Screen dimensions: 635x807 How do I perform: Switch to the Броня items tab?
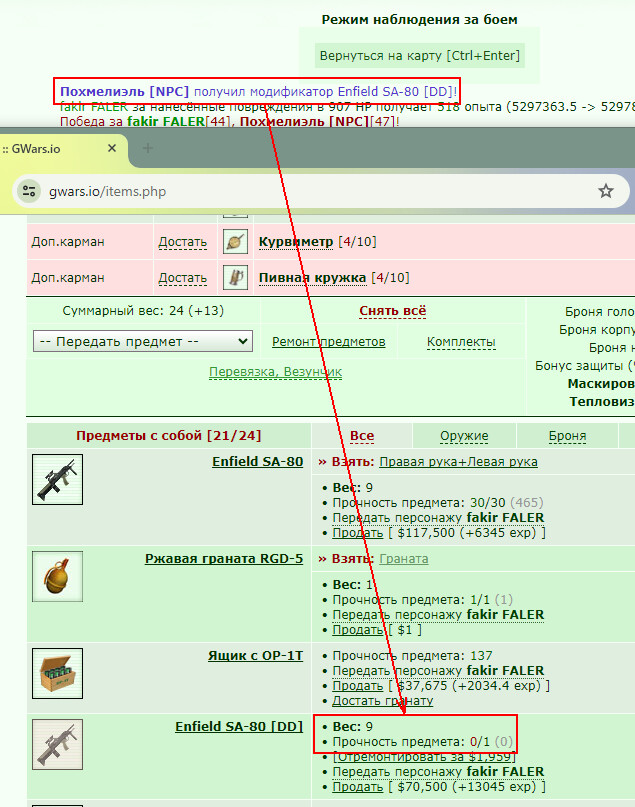pyautogui.click(x=567, y=436)
